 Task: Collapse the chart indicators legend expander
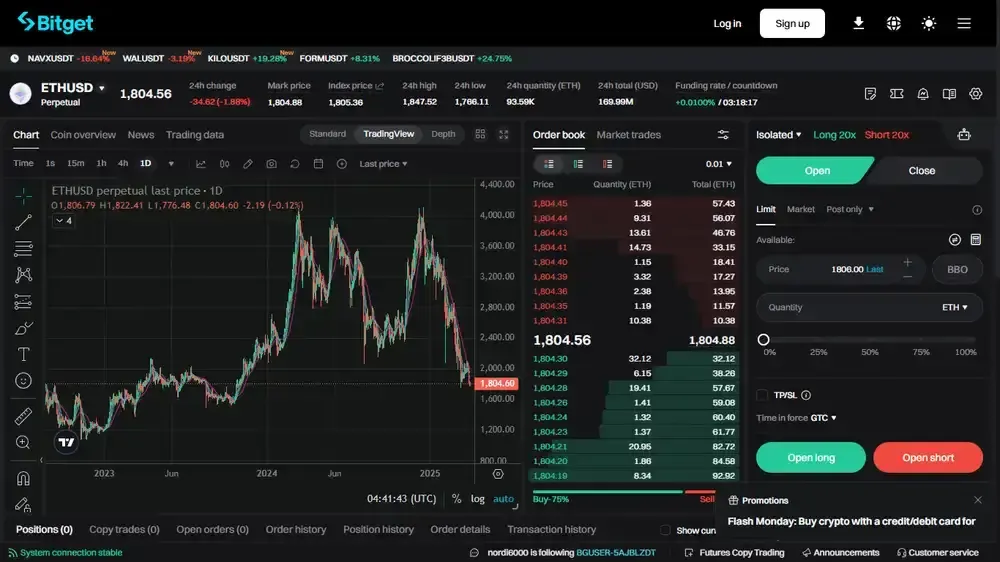click(63, 221)
